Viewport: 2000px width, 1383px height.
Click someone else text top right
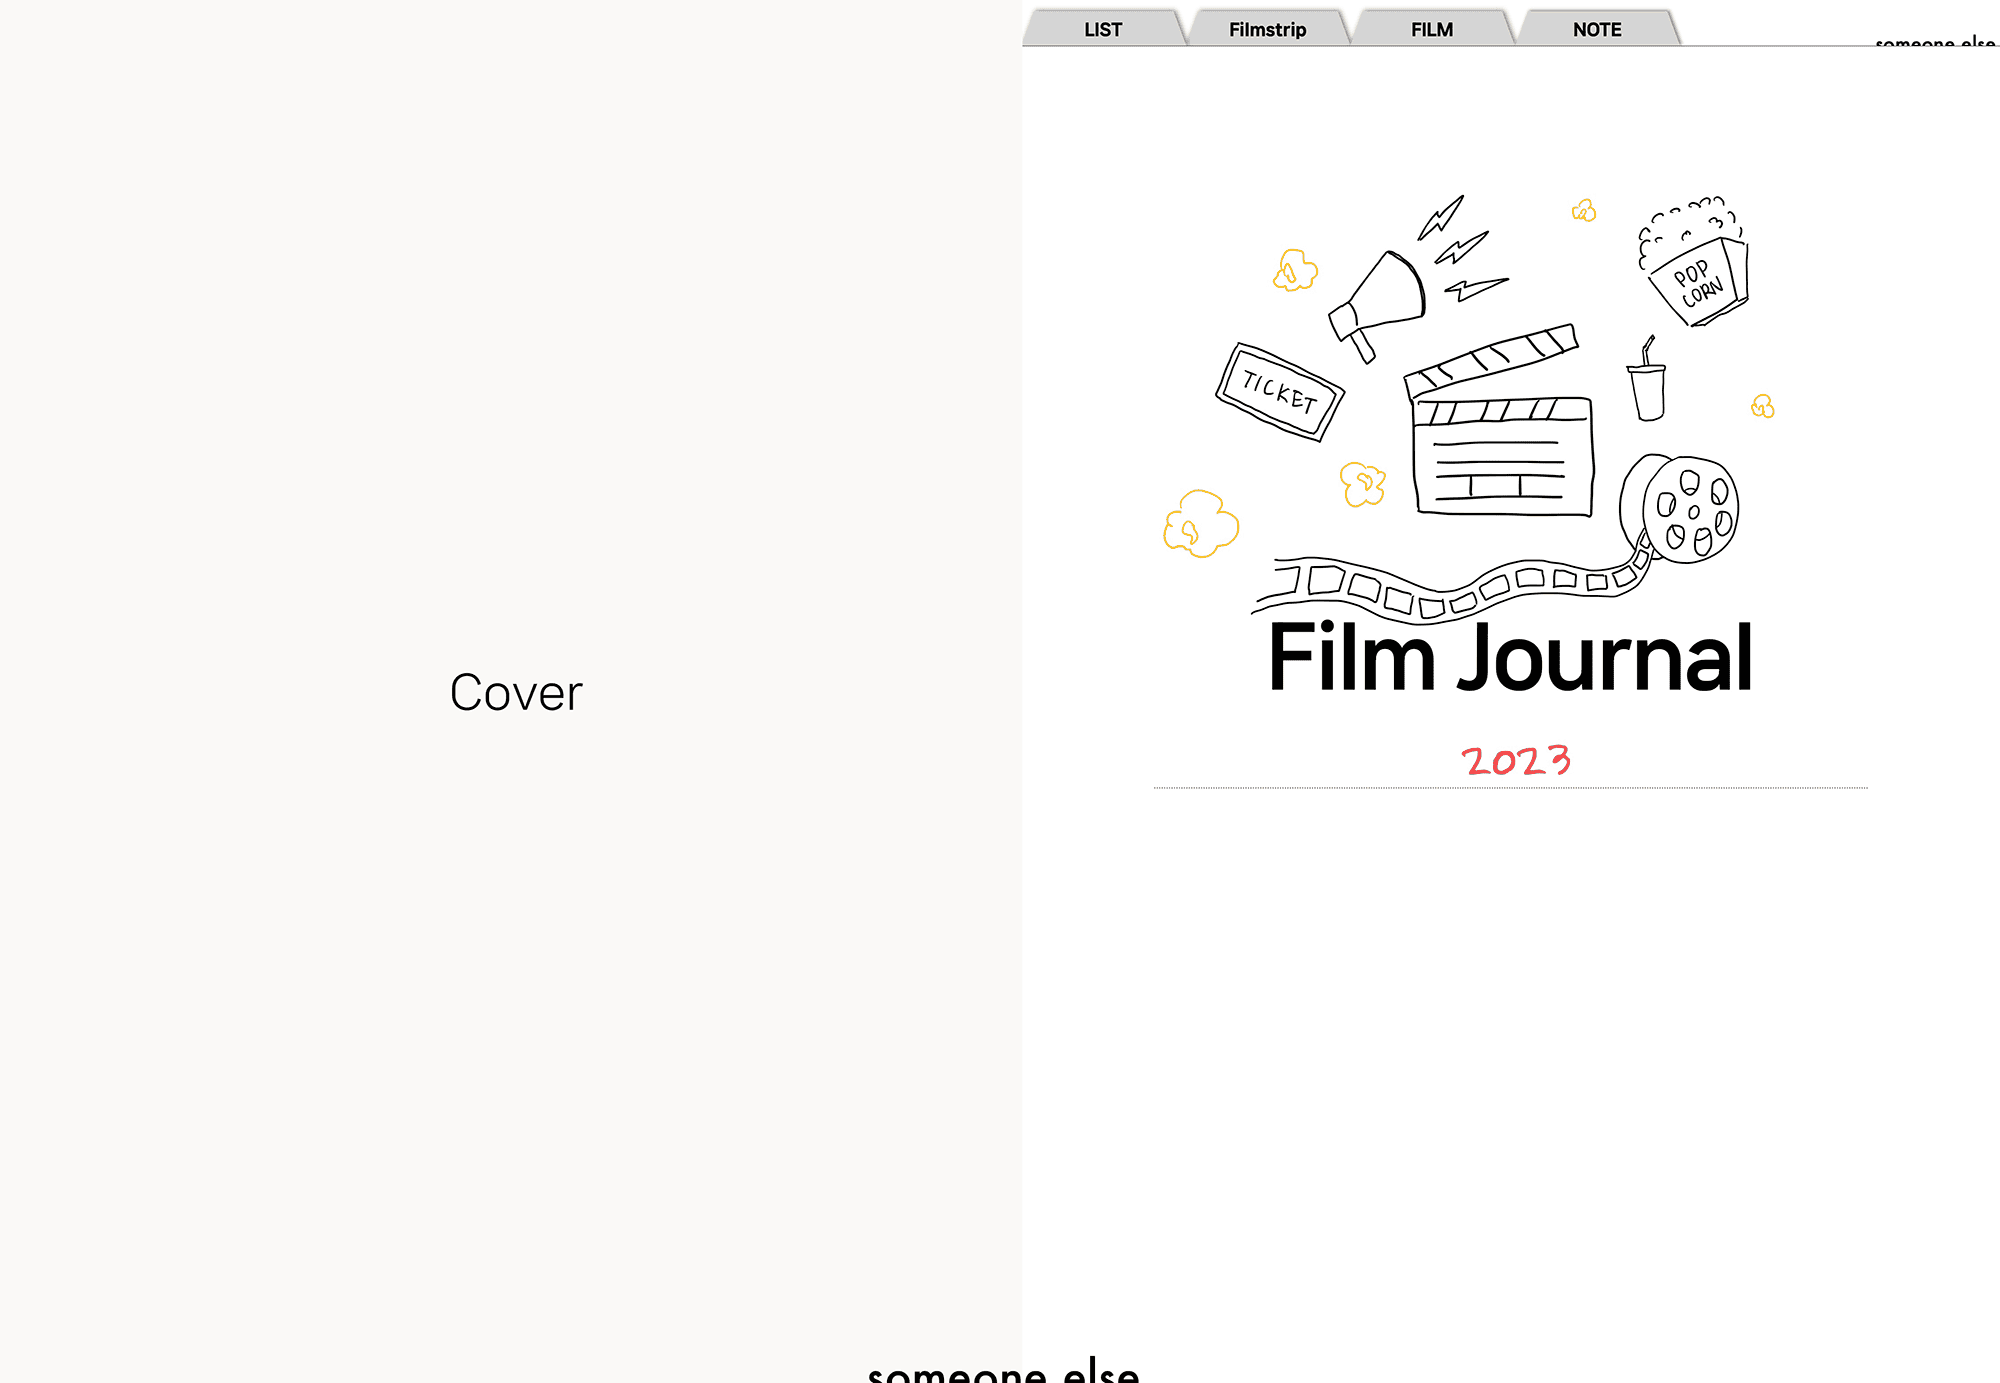(1934, 42)
